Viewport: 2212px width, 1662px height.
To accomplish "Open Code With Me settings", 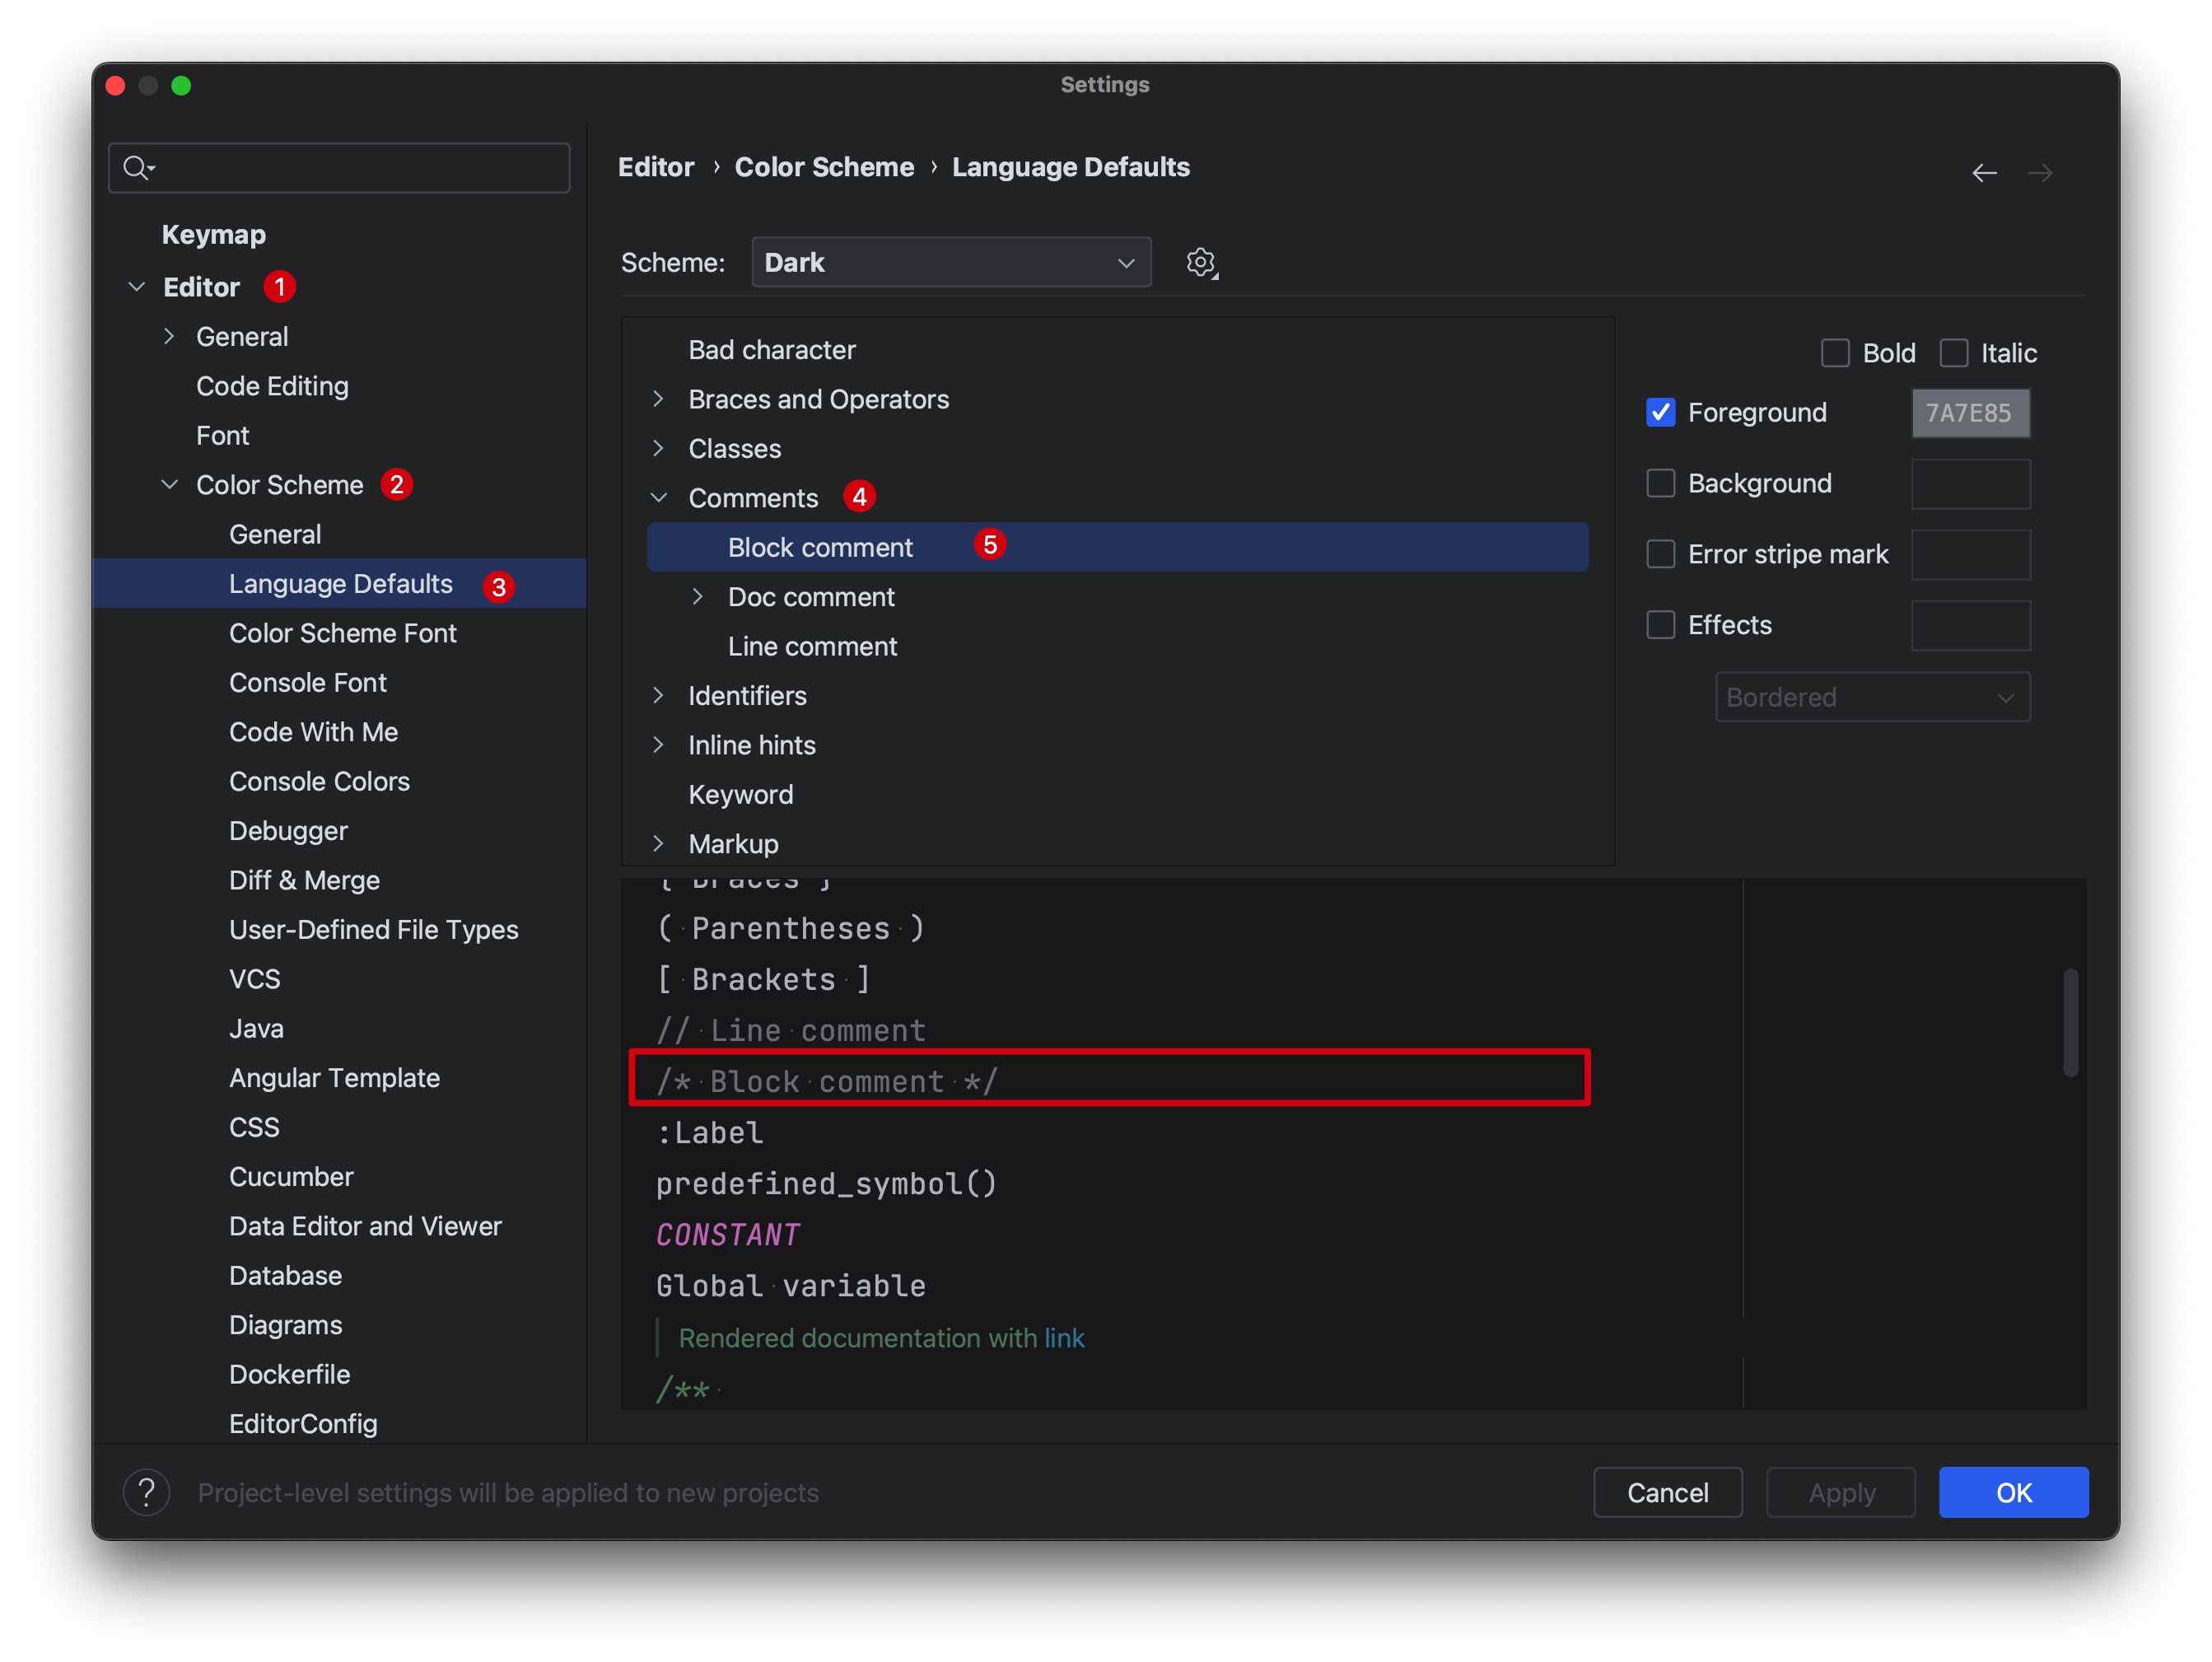I will [x=313, y=732].
